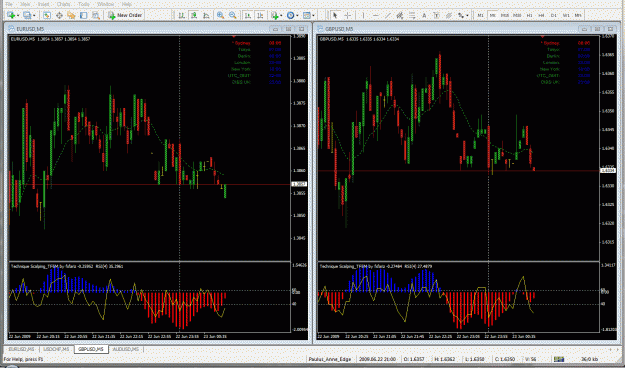Click the Profiles toolbar icon
The height and width of the screenshot is (368, 625).
tap(27, 15)
